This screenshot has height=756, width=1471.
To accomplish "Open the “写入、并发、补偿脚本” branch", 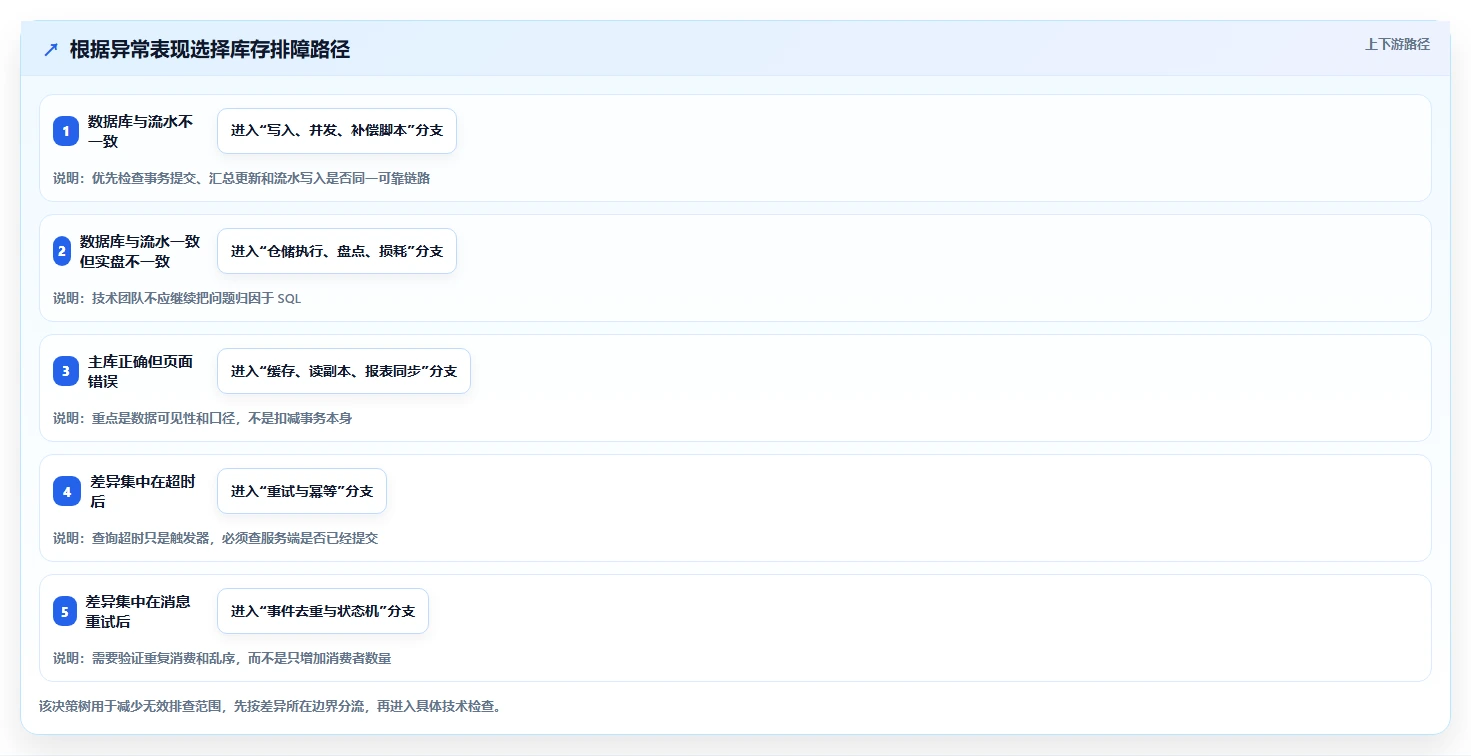I will [337, 131].
